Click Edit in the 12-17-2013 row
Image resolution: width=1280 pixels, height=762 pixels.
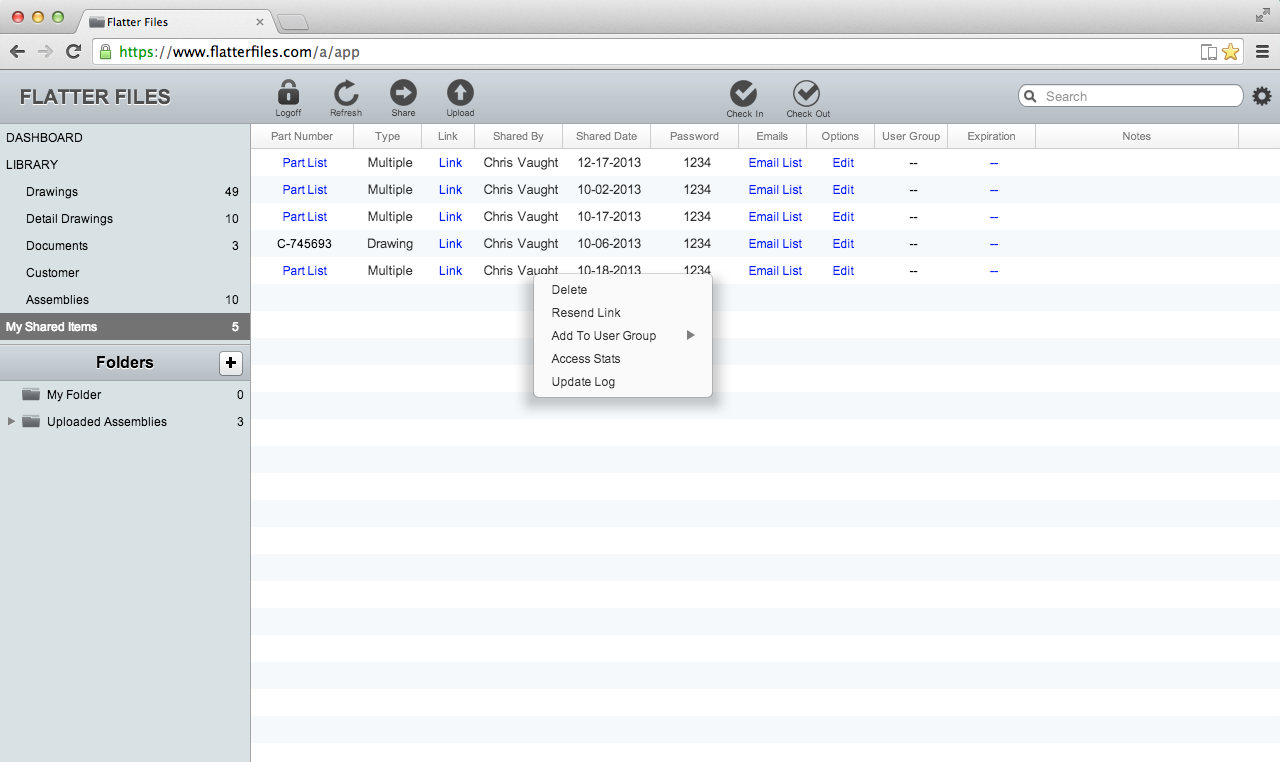tap(843, 163)
